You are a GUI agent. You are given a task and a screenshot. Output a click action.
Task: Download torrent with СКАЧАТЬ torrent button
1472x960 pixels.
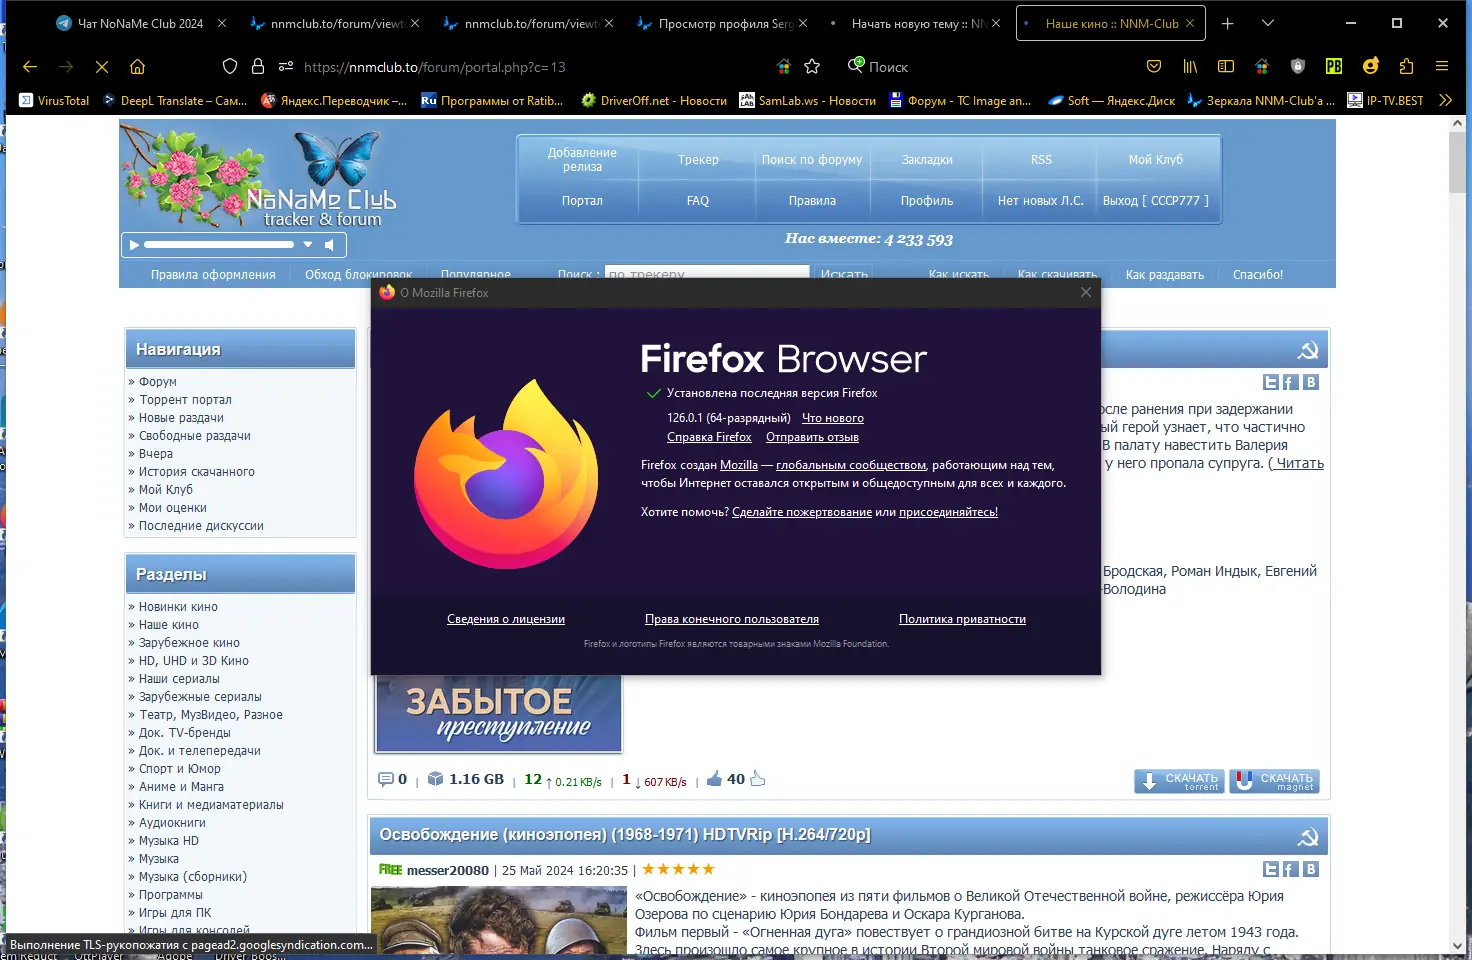coord(1179,781)
